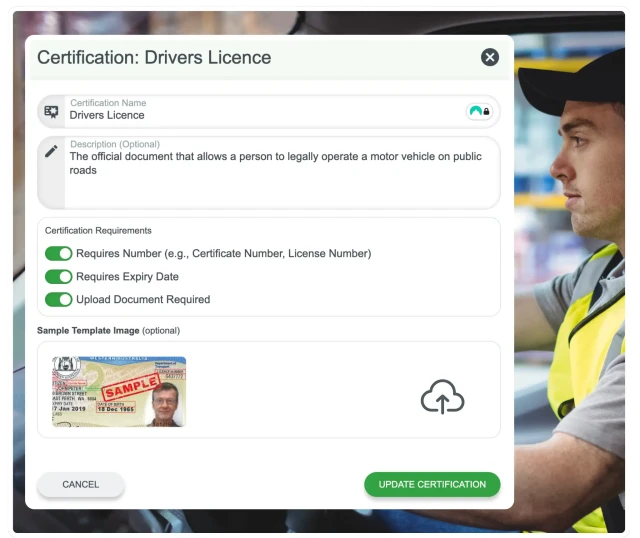Open the sample licence thumbnail image
The height and width of the screenshot is (538, 640).
click(119, 391)
